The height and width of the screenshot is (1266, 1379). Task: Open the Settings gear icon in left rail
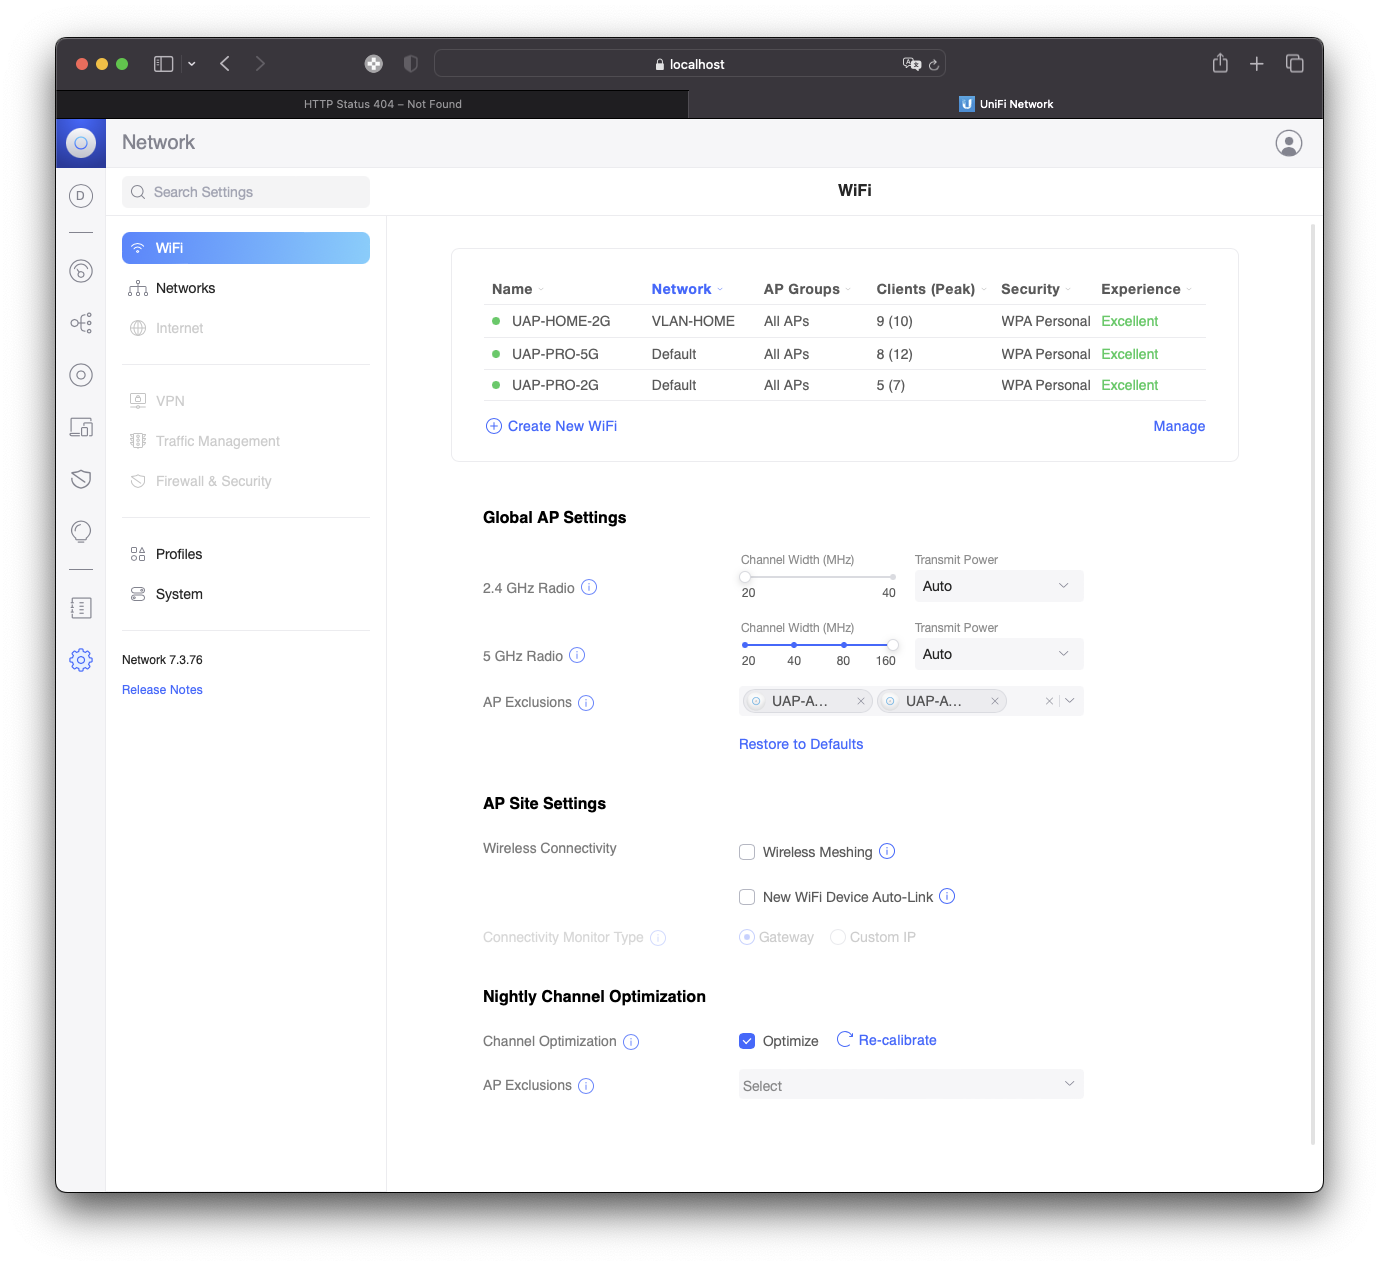(x=81, y=660)
